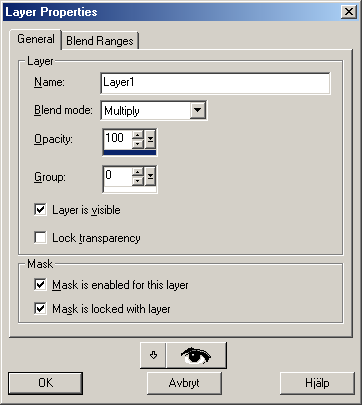Decrease Group value with down spinner arrow

[138, 181]
